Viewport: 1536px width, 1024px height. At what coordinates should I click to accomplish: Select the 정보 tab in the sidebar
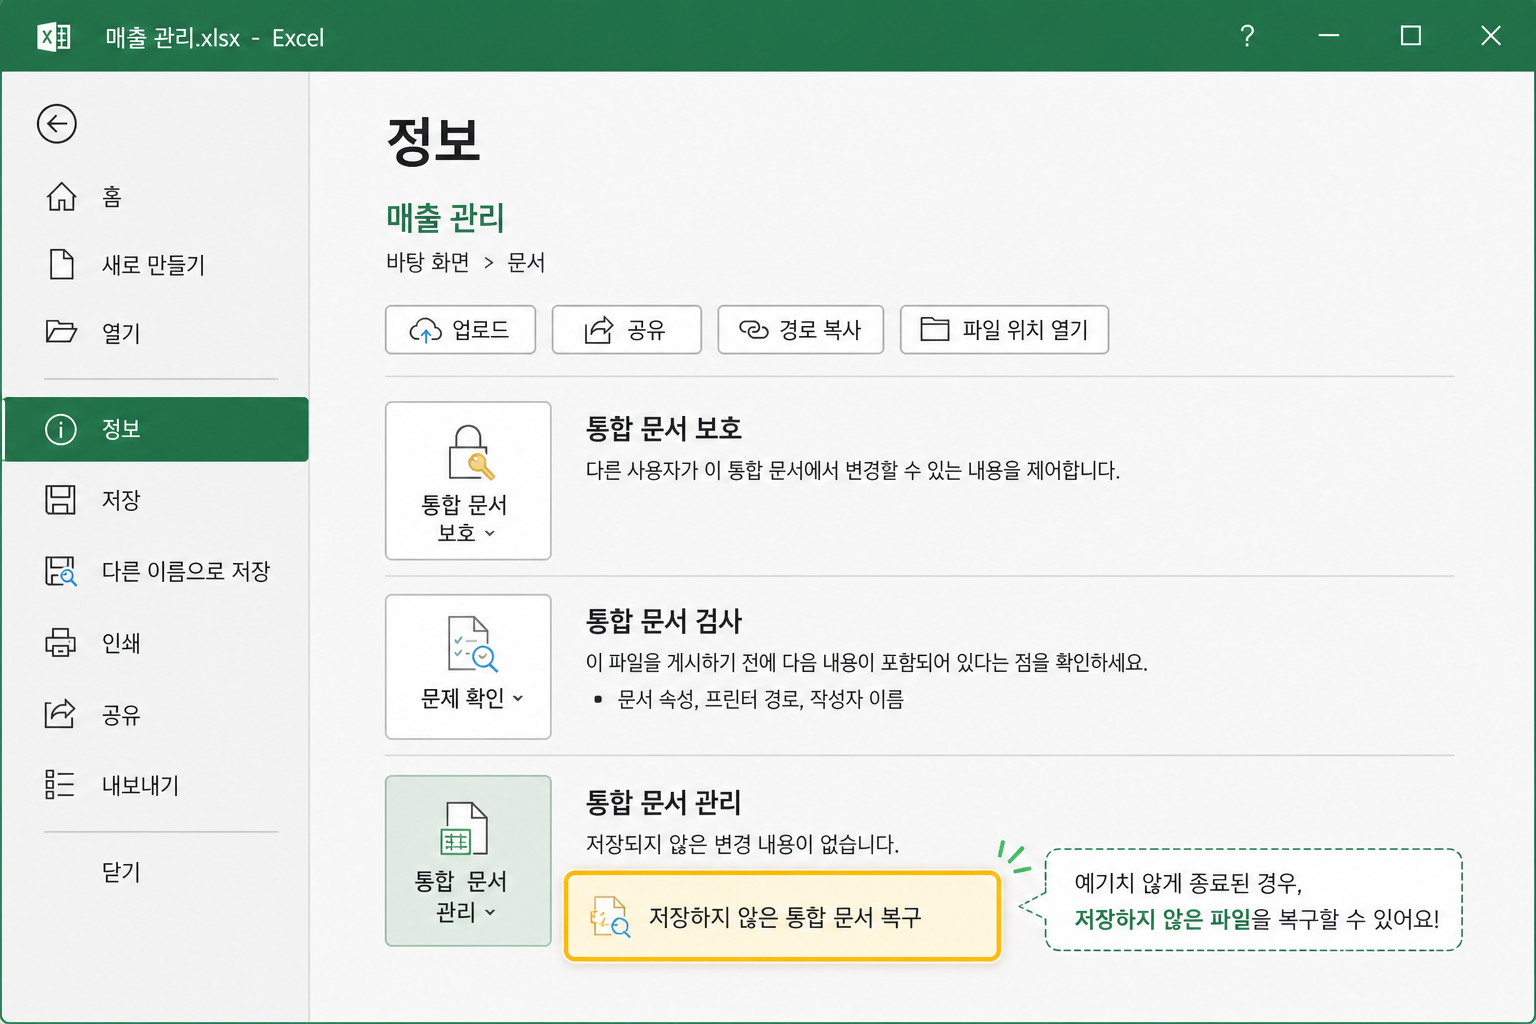coord(156,429)
